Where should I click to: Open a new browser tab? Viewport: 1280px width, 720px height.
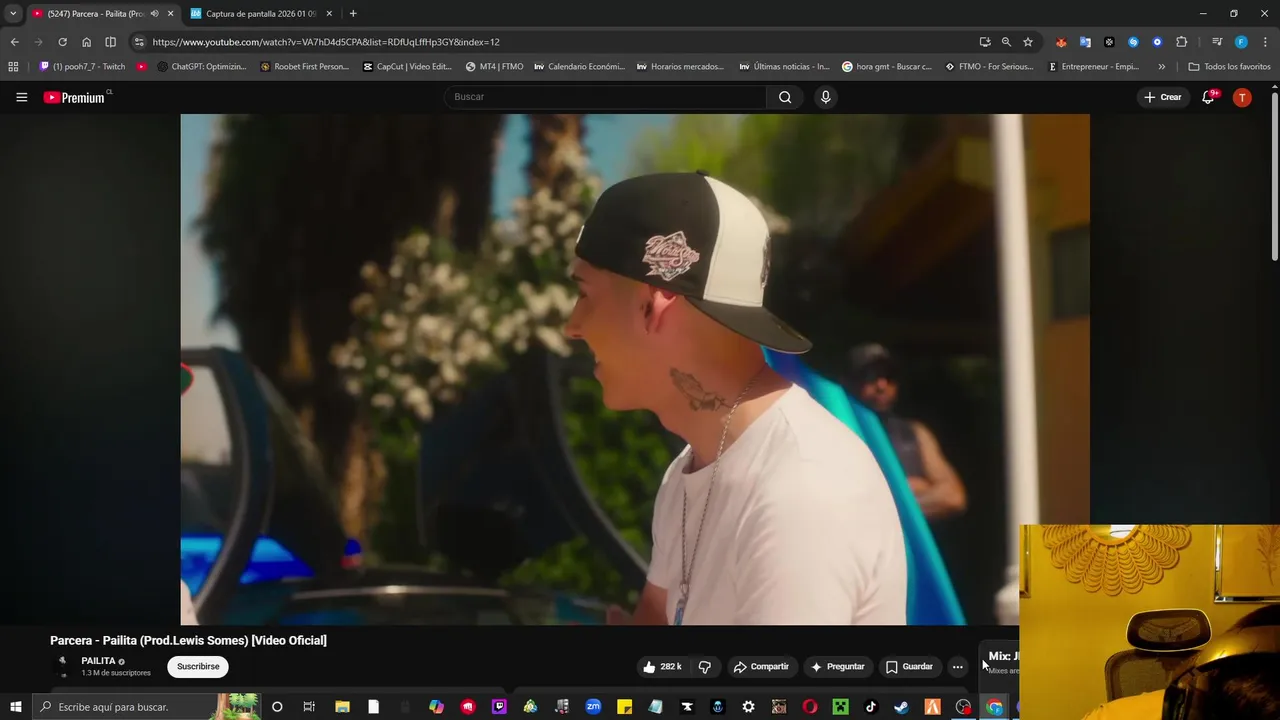pyautogui.click(x=353, y=13)
